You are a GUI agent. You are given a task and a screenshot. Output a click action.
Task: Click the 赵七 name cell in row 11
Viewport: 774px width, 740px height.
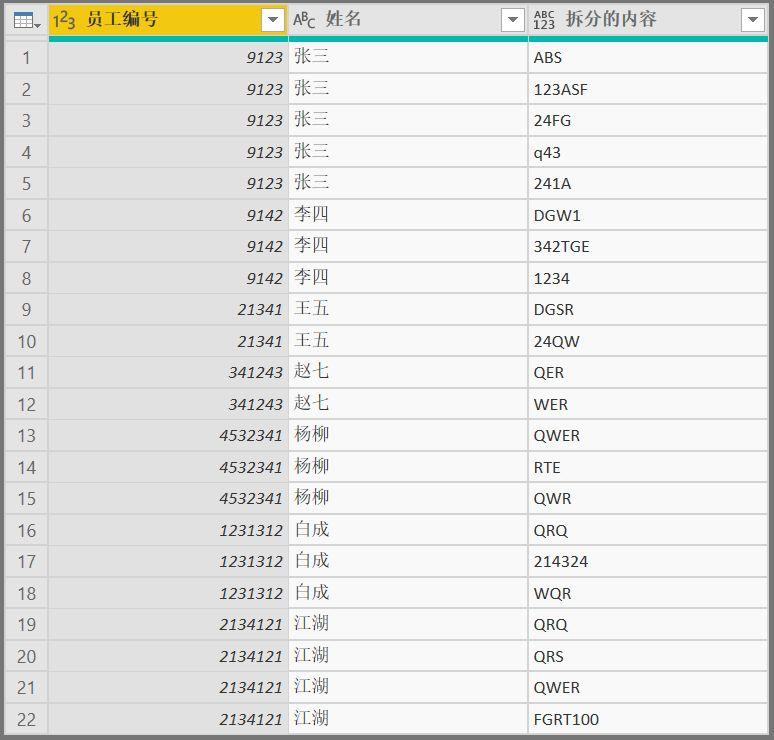[x=408, y=373]
